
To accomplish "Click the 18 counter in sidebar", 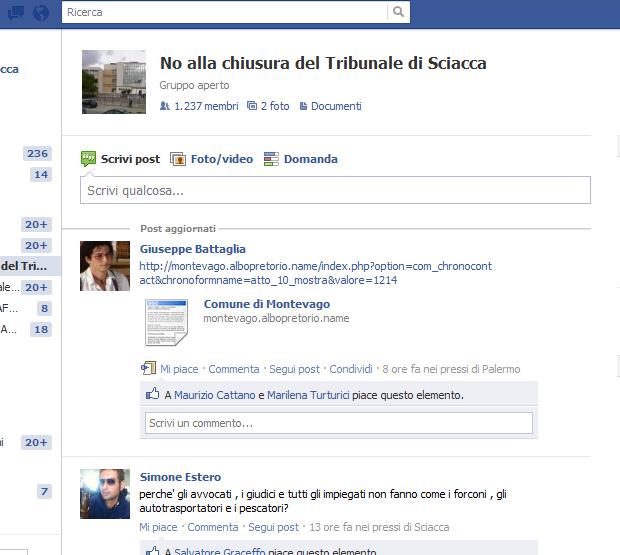I will point(41,329).
